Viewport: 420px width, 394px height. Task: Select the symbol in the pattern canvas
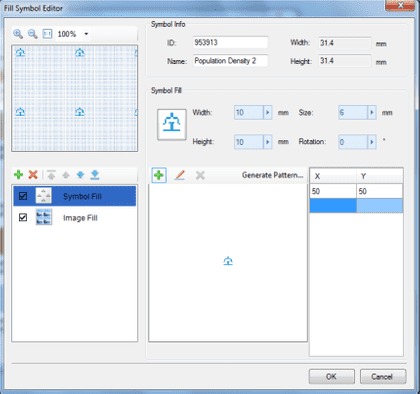pos(228,261)
